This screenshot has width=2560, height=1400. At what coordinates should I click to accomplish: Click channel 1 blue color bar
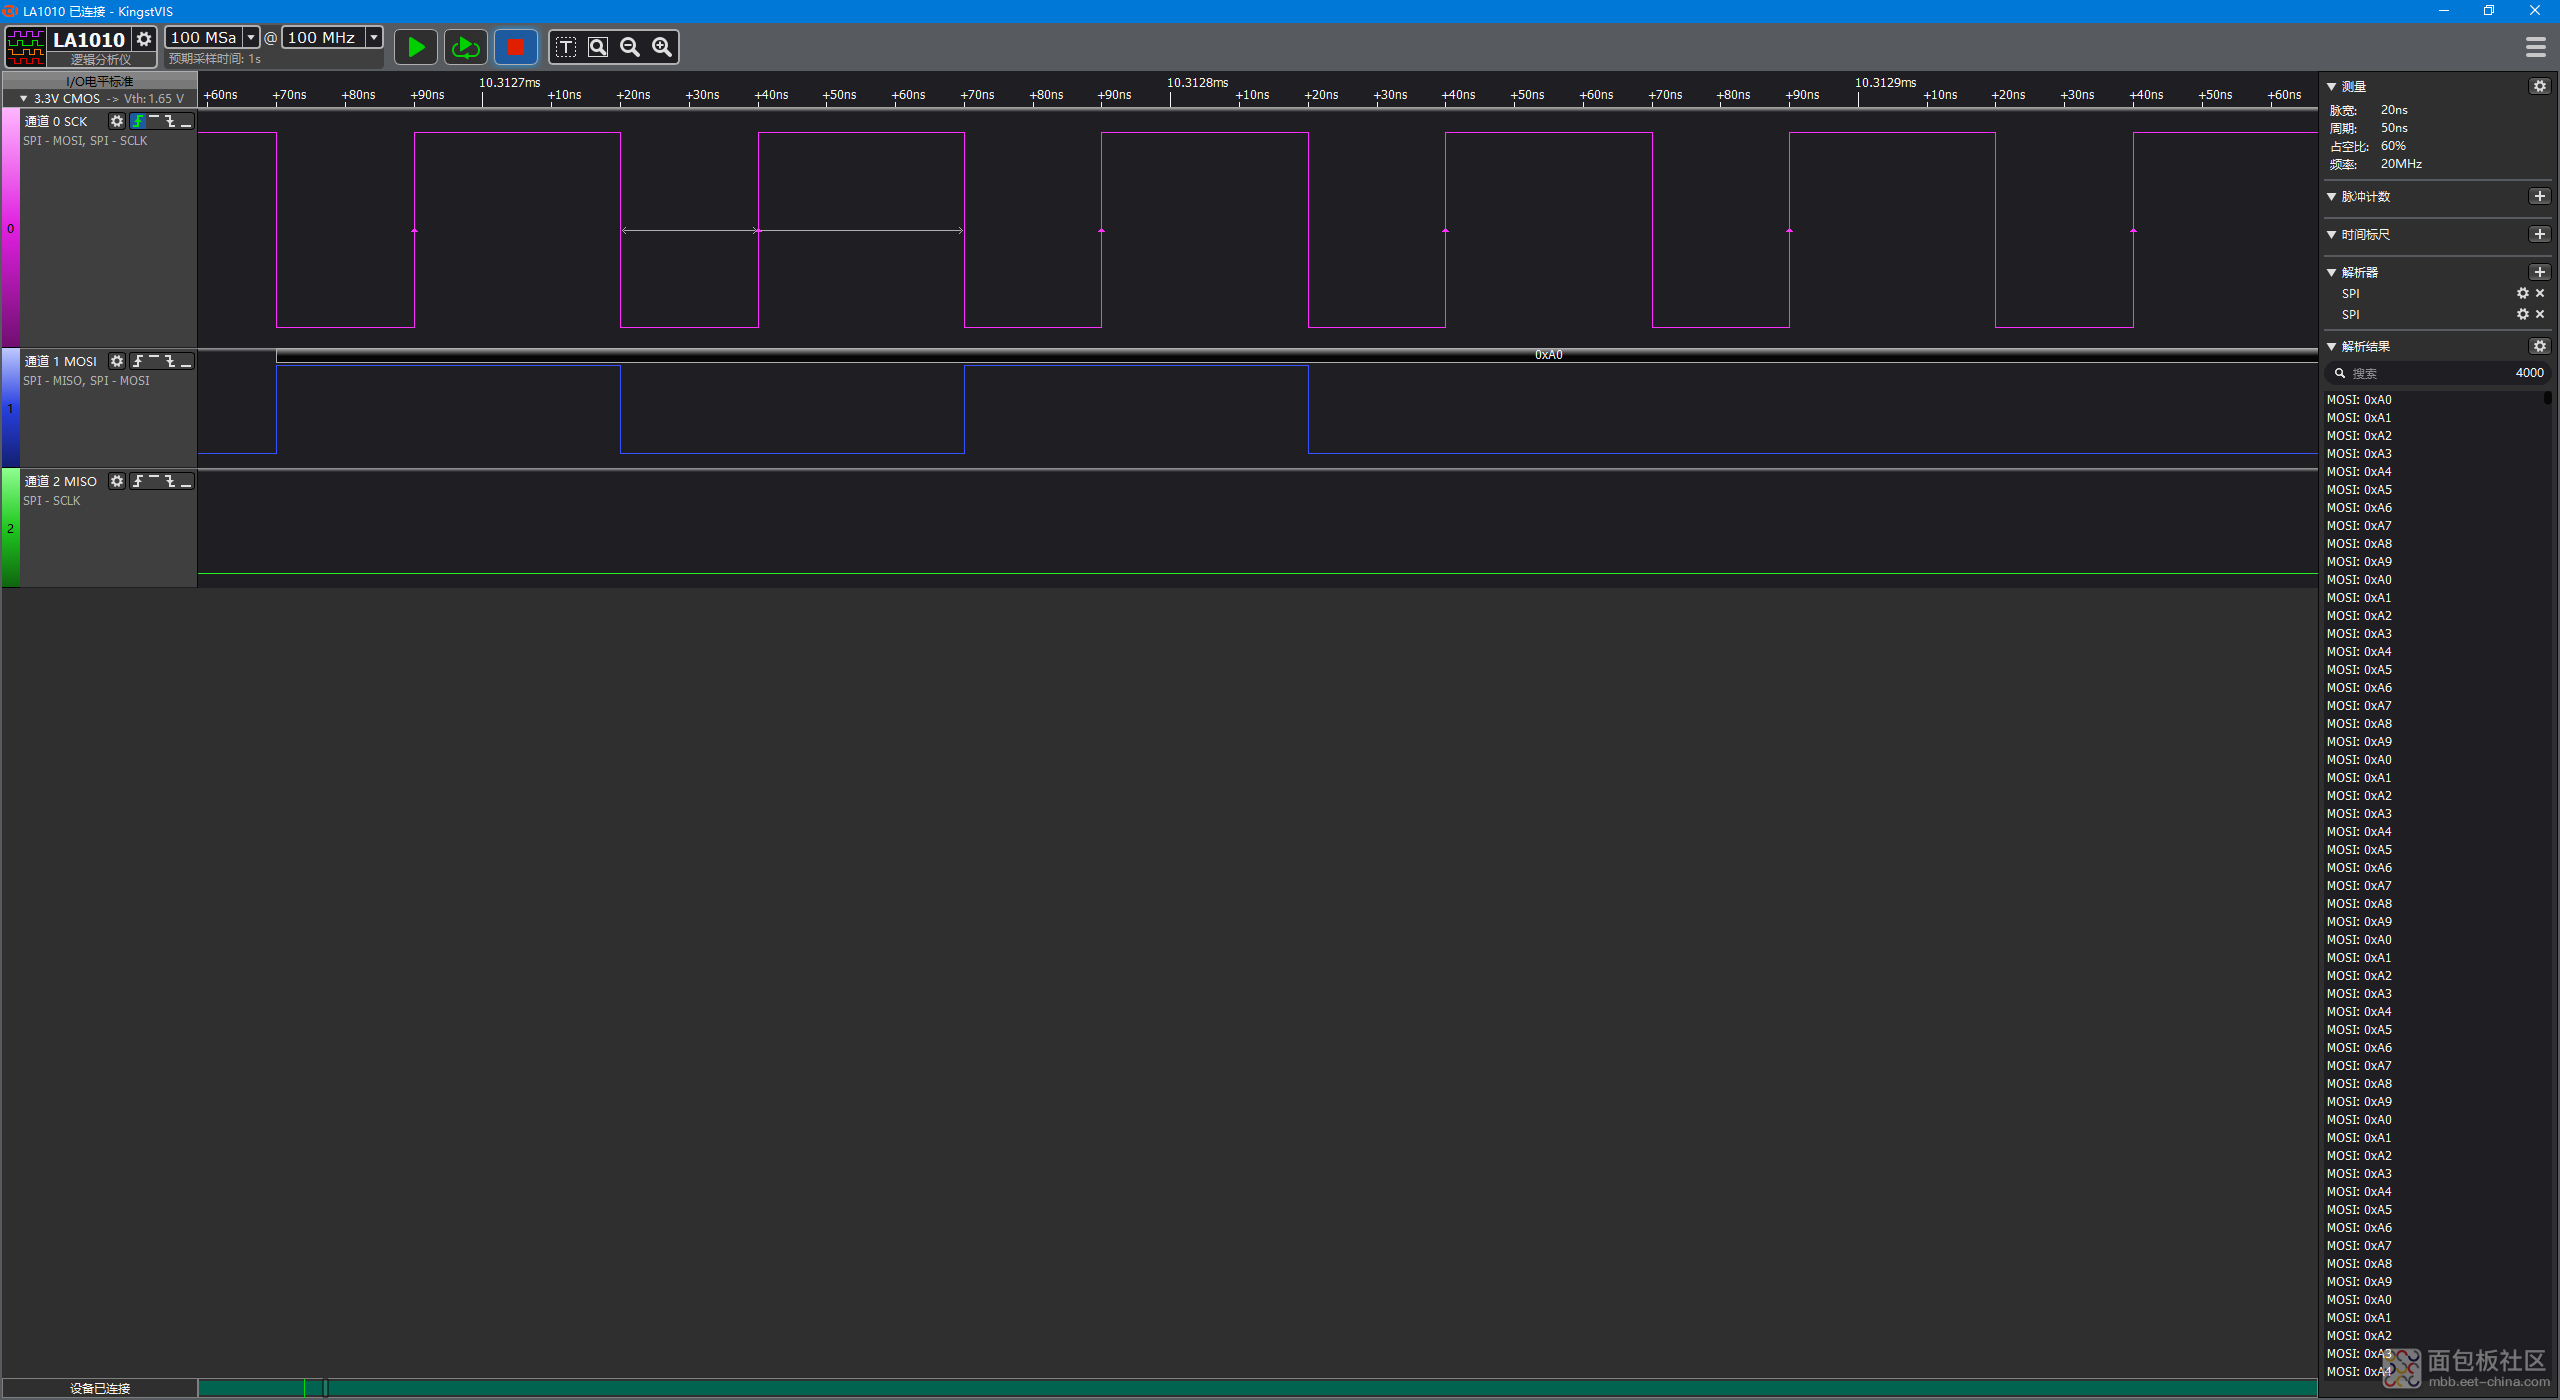point(10,408)
